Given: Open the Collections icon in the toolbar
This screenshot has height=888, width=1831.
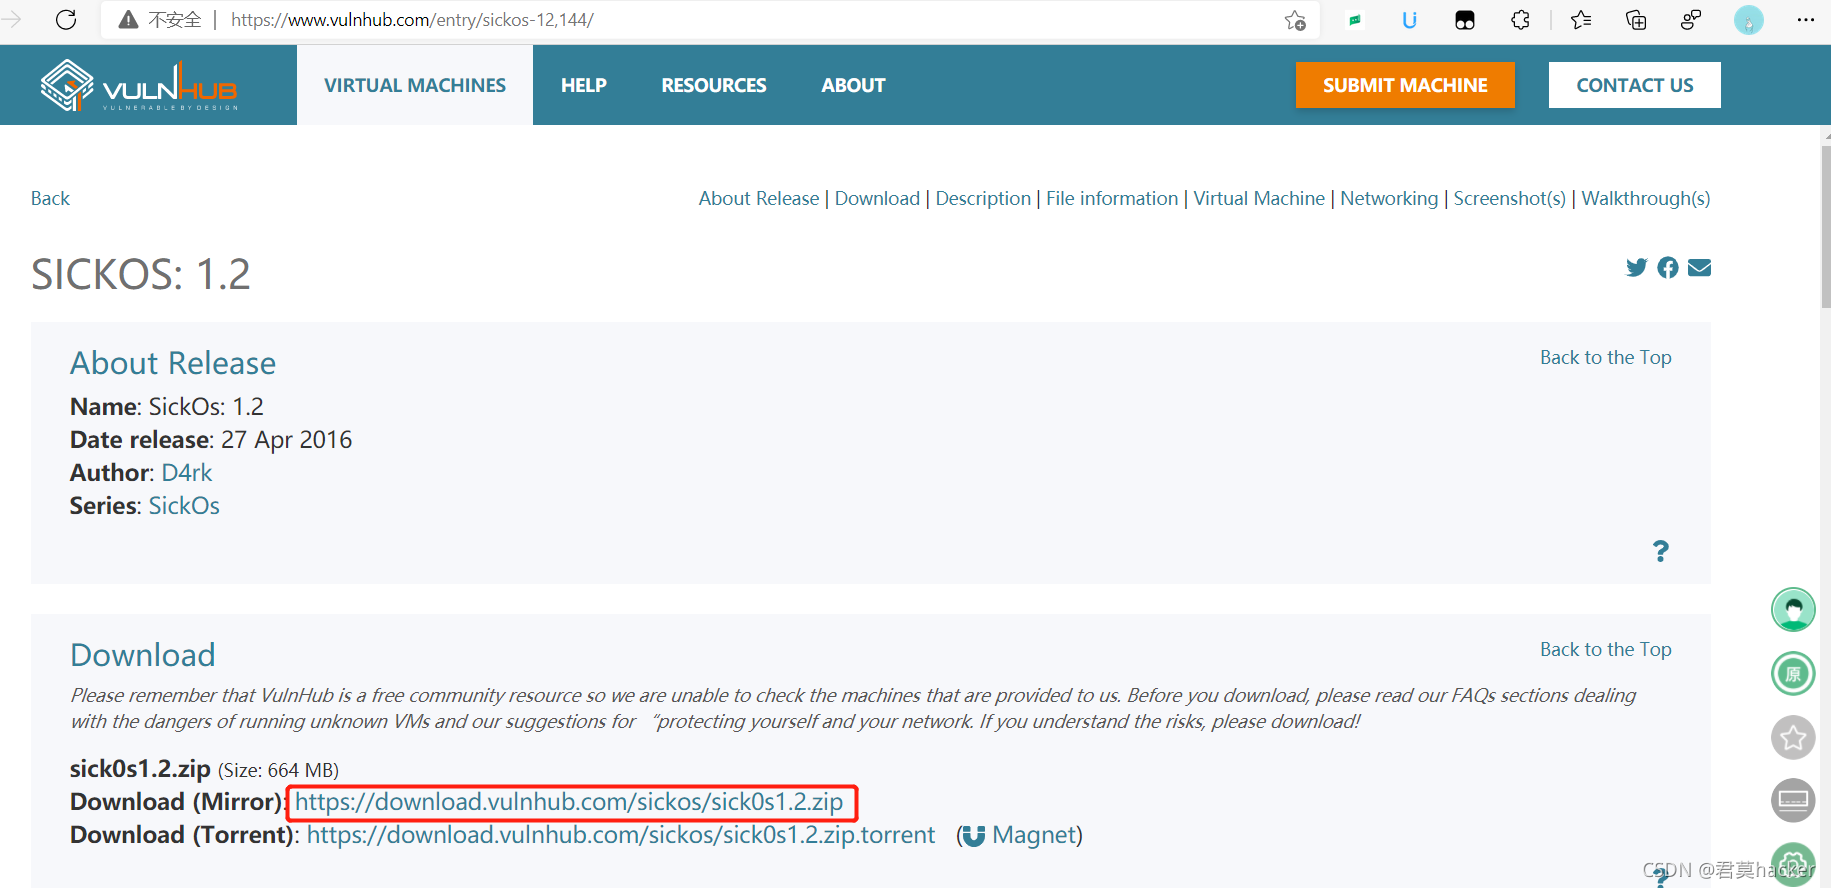Looking at the screenshot, I should (1636, 20).
